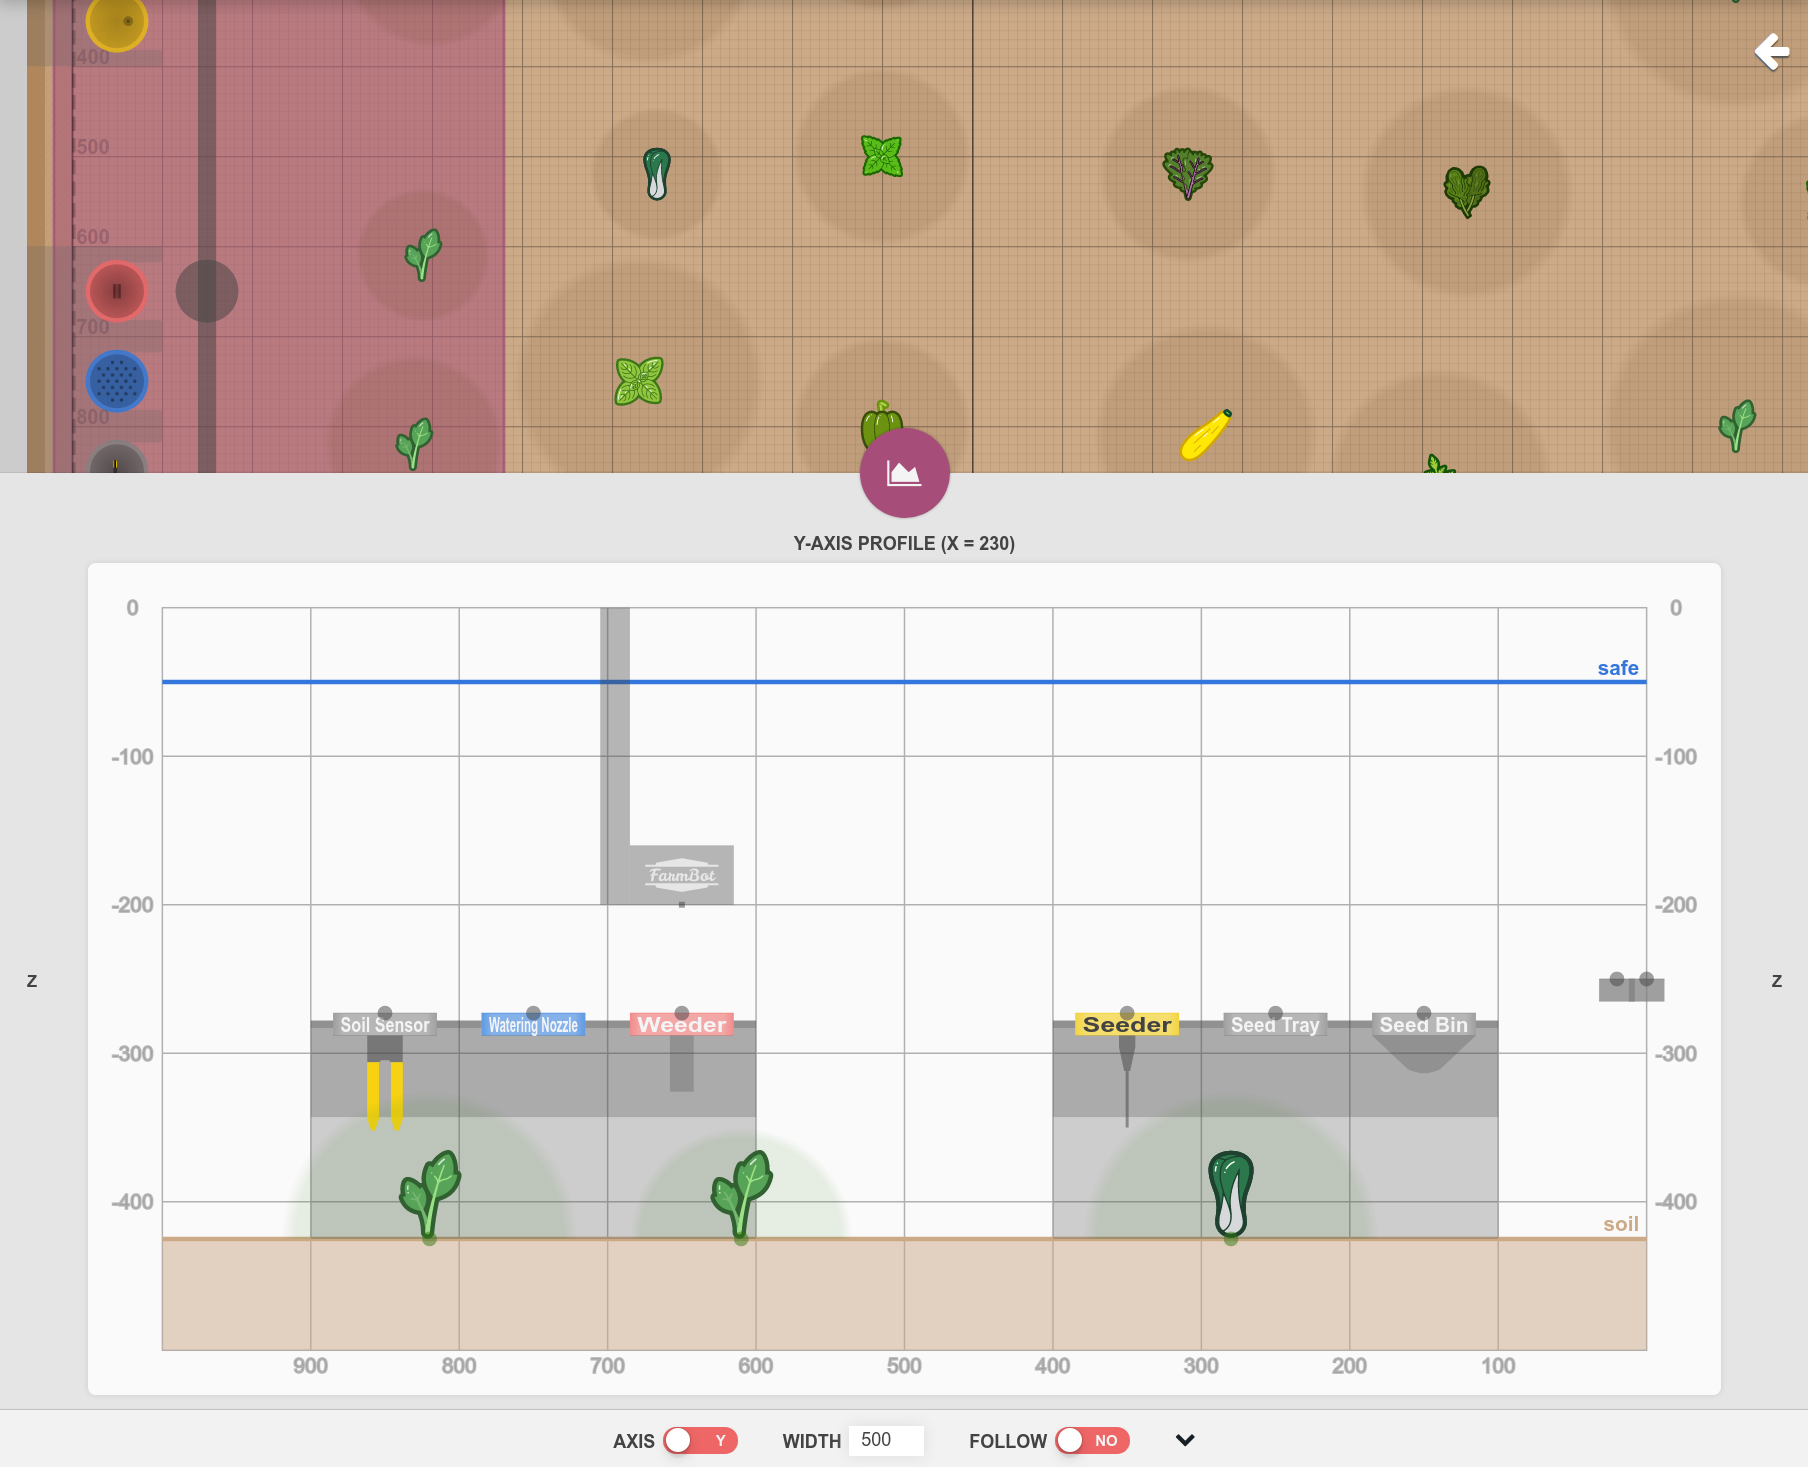Click the Weeder label in profile

tap(682, 1025)
